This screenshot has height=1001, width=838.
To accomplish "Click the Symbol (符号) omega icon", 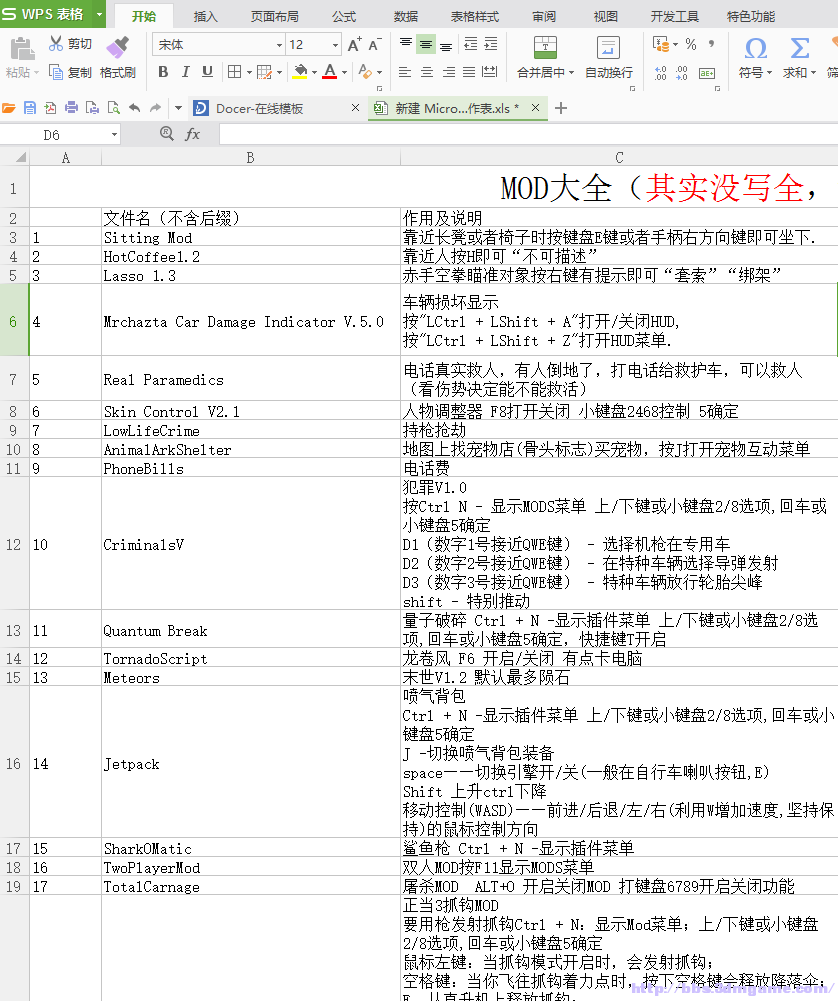I will coord(756,48).
